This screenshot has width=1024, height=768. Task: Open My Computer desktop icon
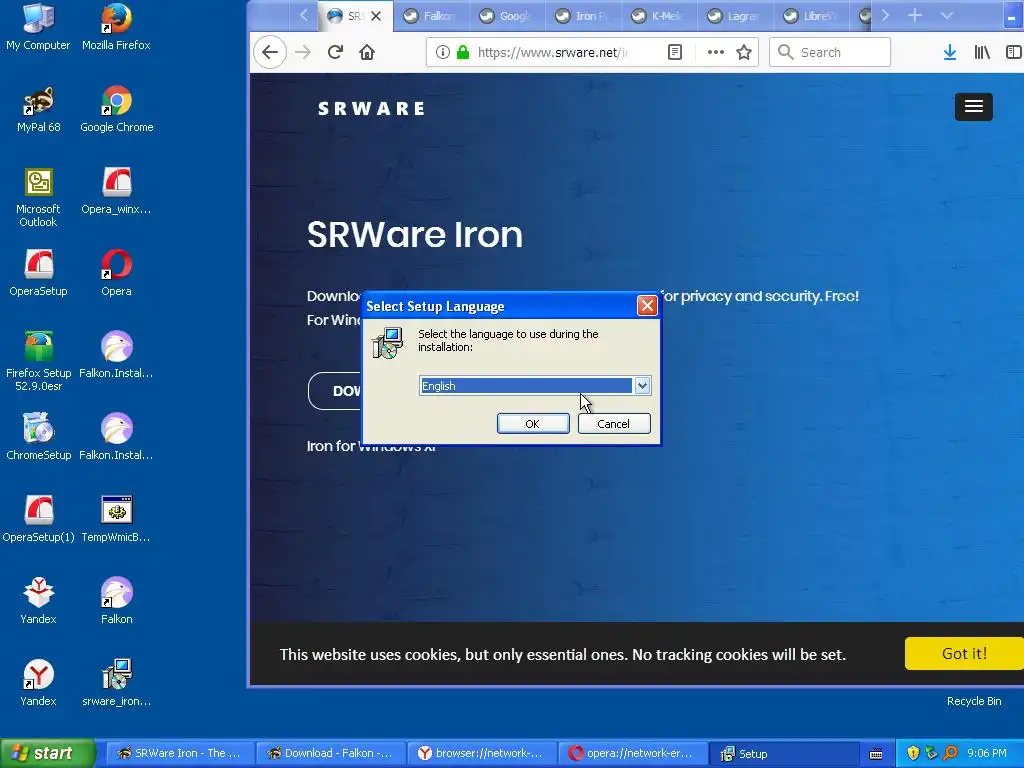tap(38, 26)
